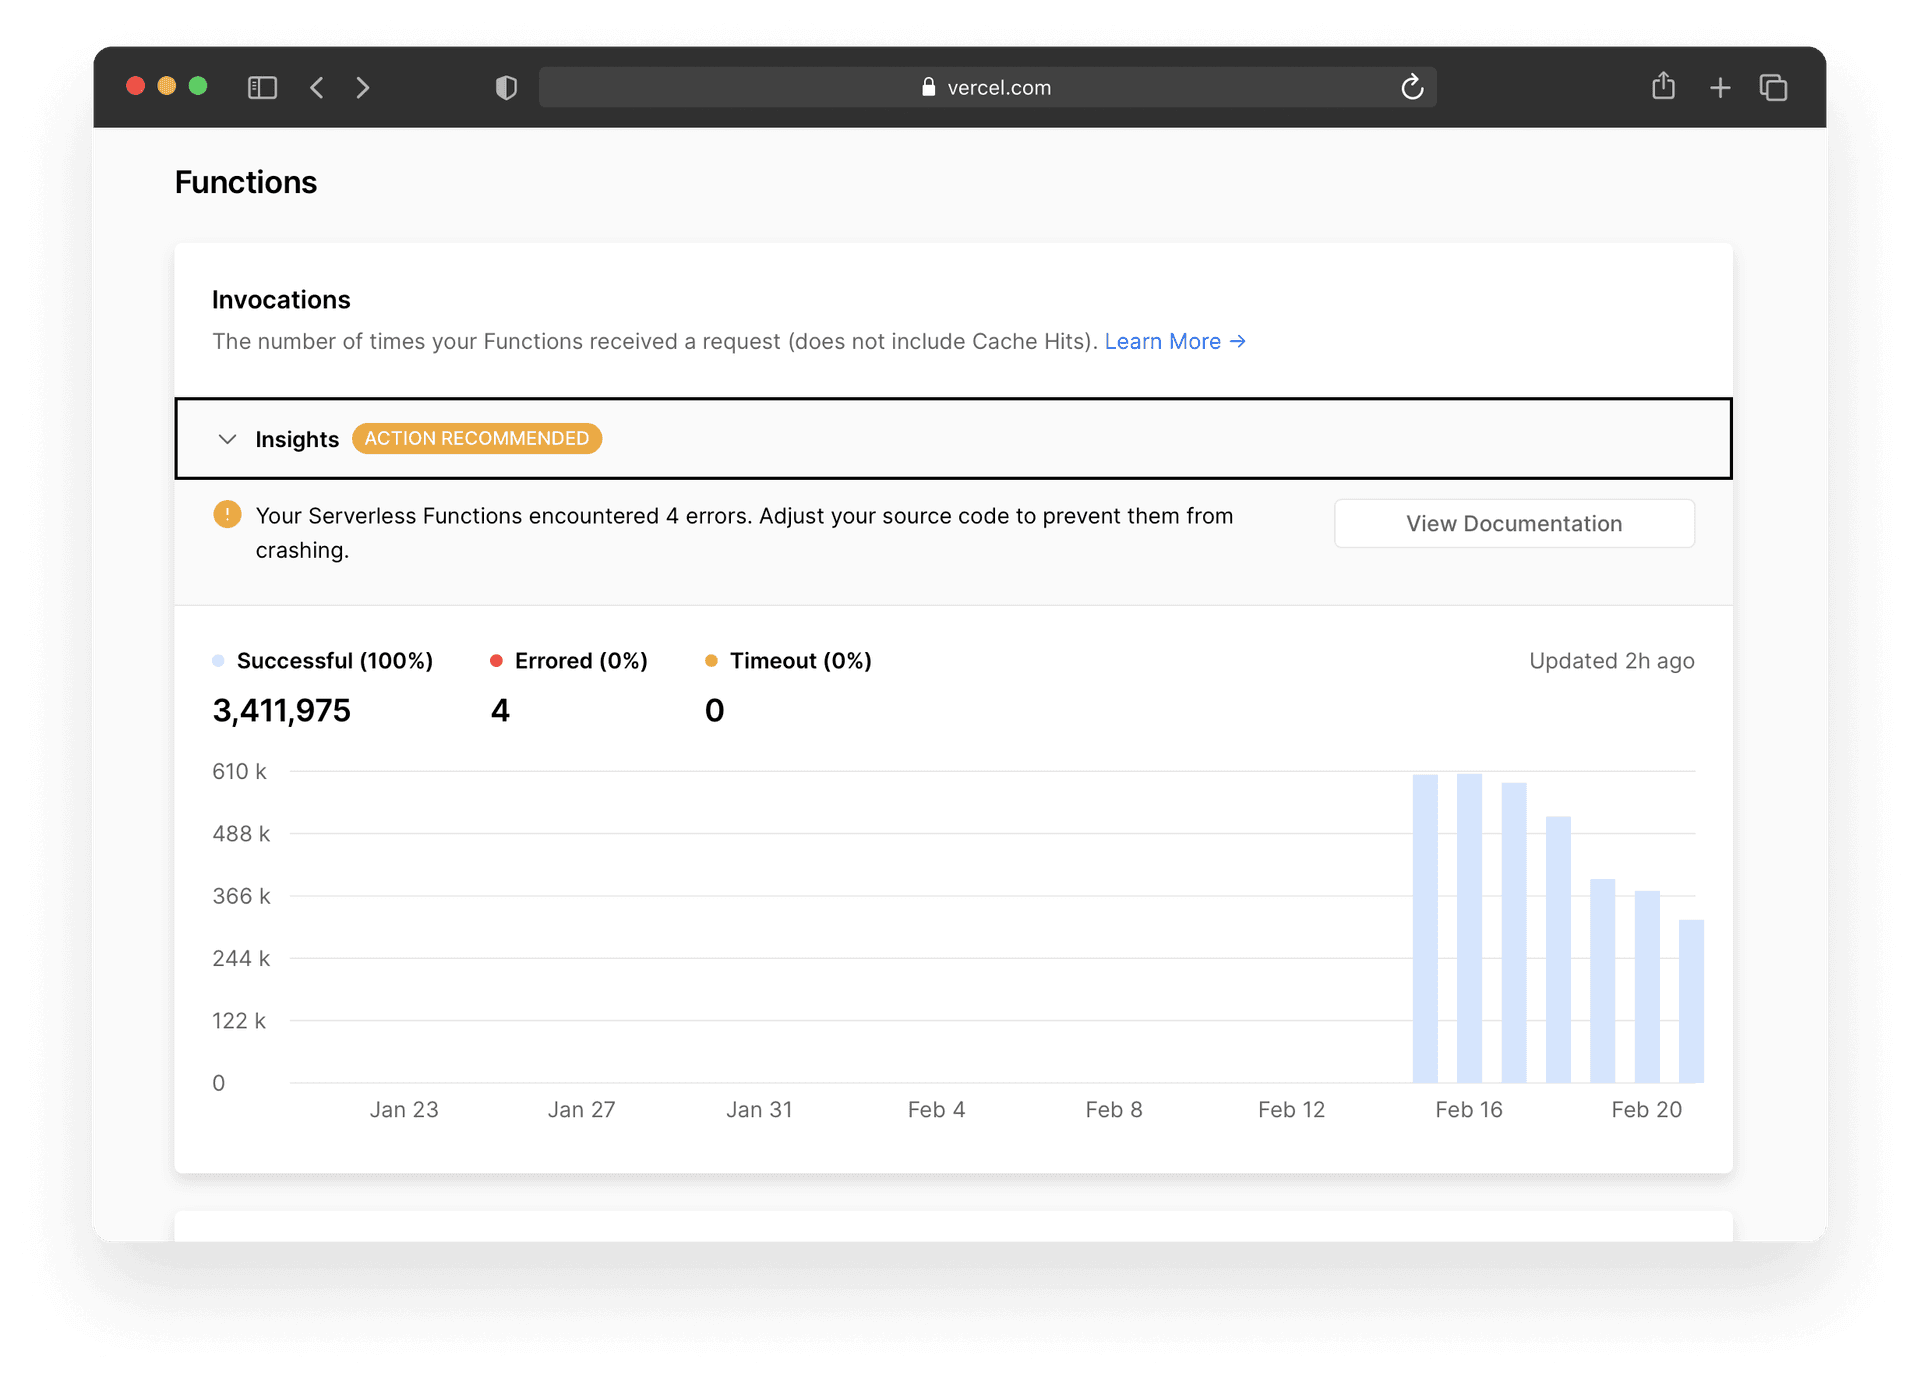Collapse the Insights section chevron
Screen dimensions: 1920x1382
point(227,439)
